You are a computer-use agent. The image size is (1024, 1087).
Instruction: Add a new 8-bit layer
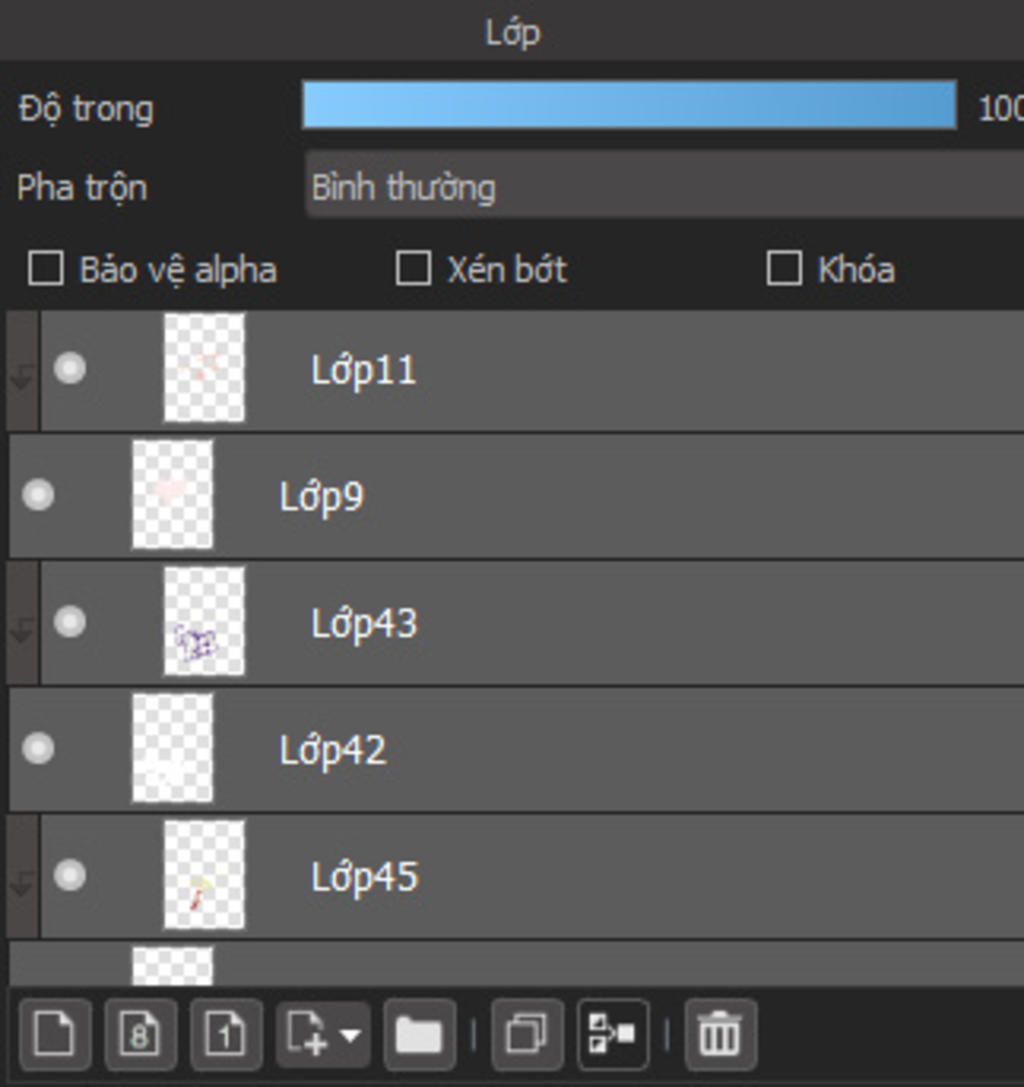click(x=140, y=1033)
